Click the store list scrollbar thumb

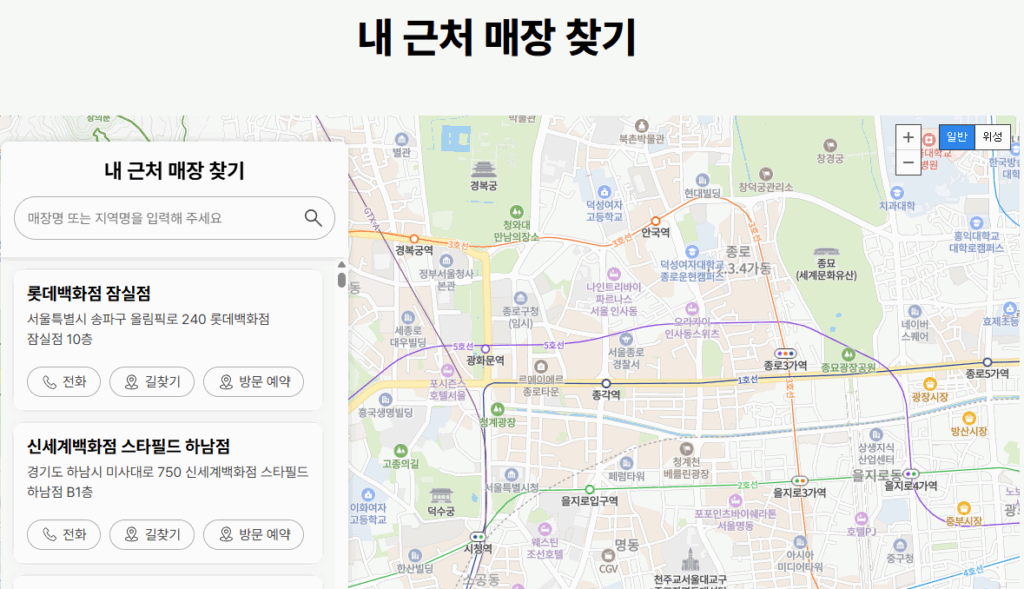click(x=342, y=279)
